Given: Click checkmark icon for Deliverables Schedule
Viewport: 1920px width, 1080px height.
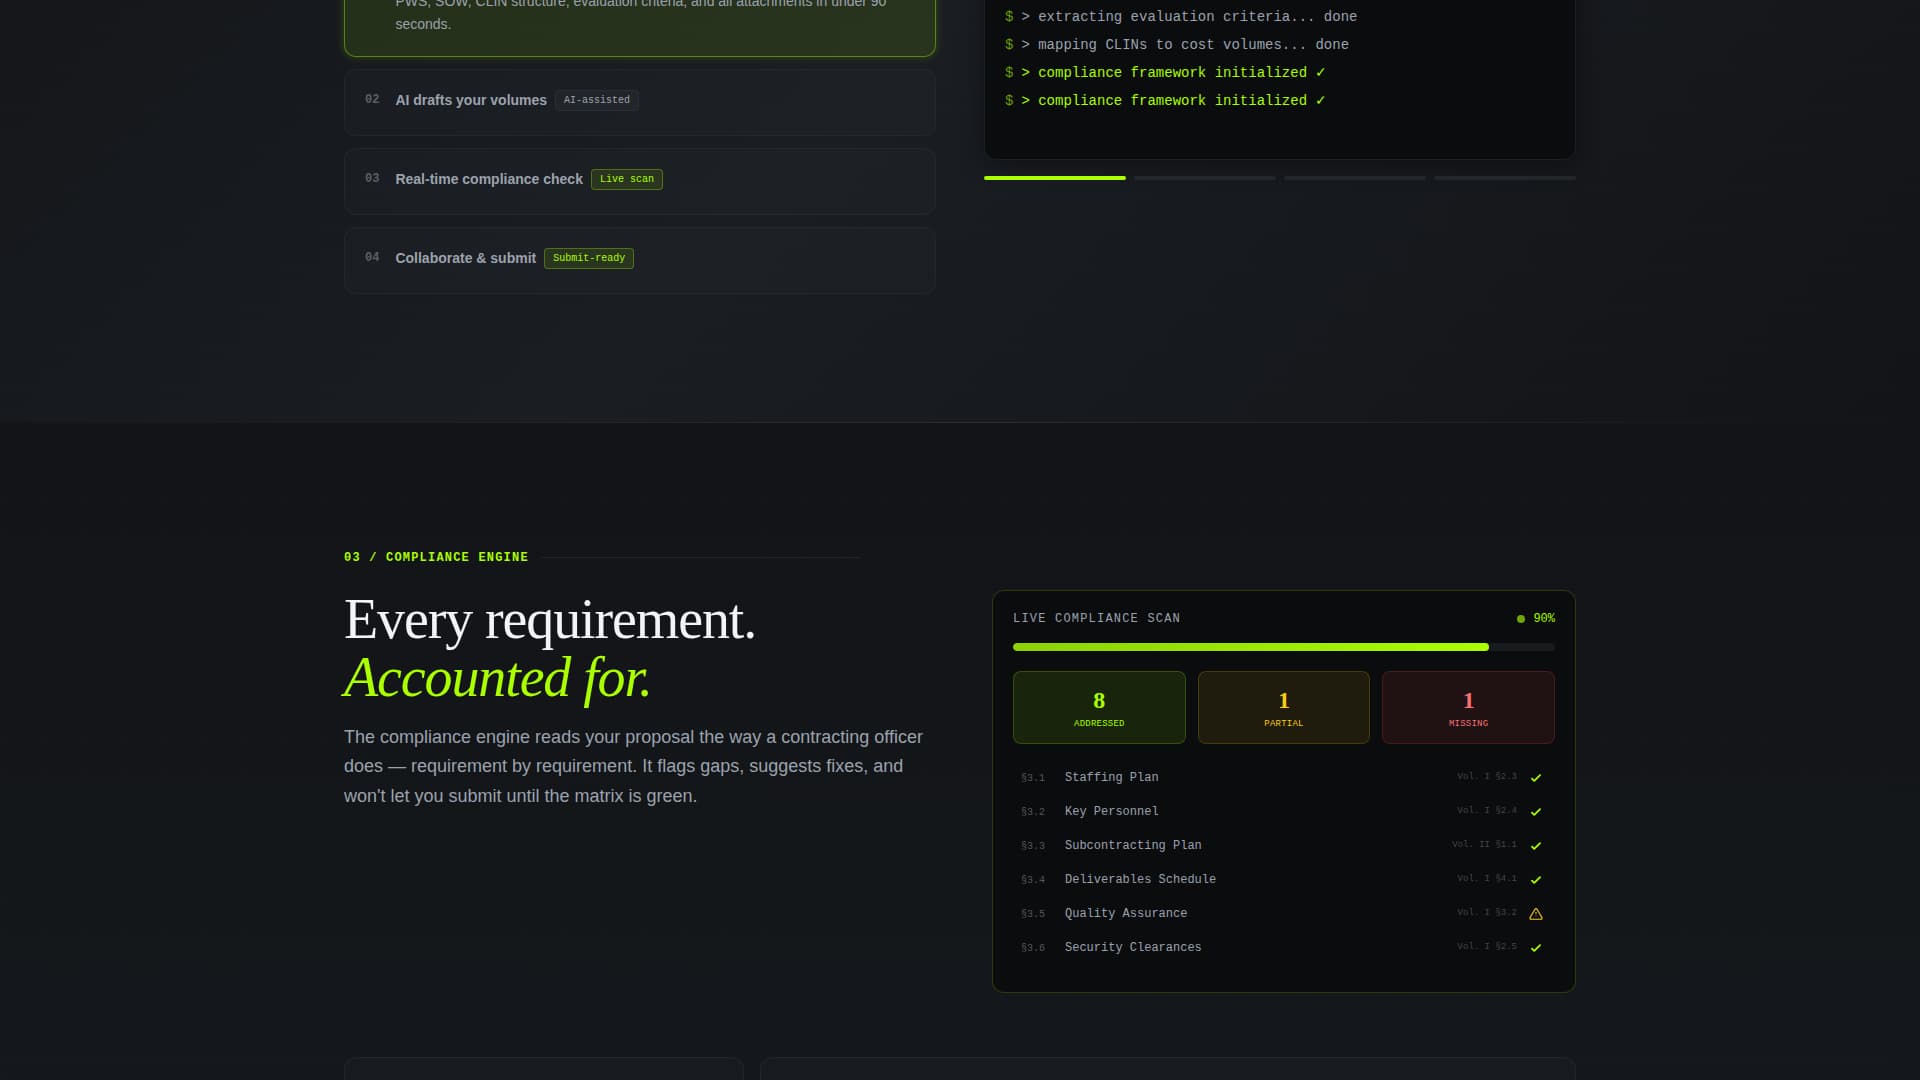Looking at the screenshot, I should (x=1536, y=879).
